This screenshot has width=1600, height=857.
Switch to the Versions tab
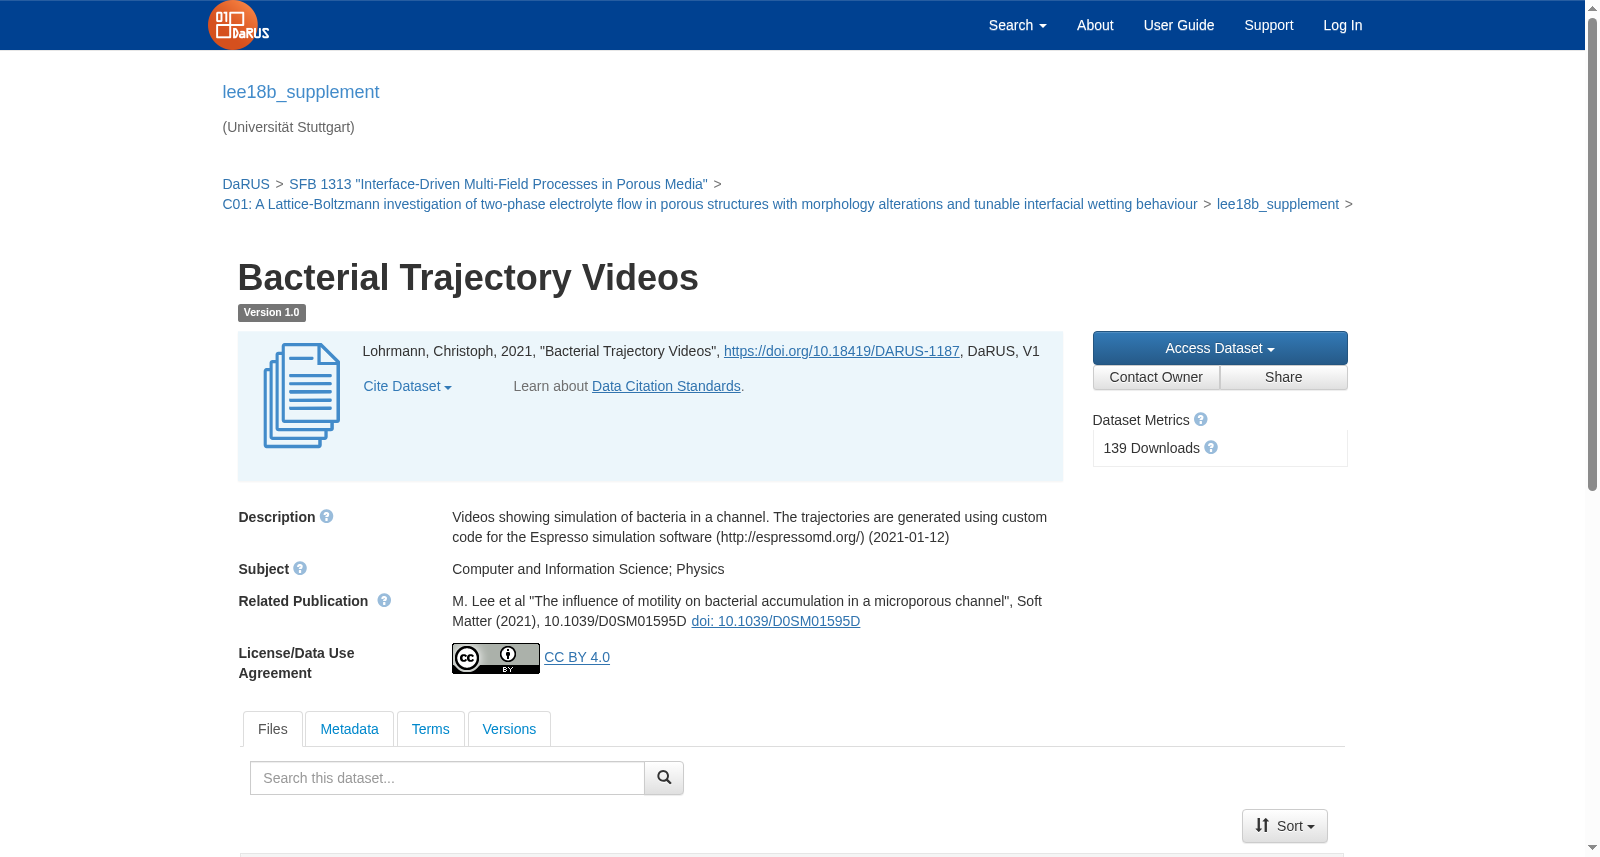tap(509, 729)
